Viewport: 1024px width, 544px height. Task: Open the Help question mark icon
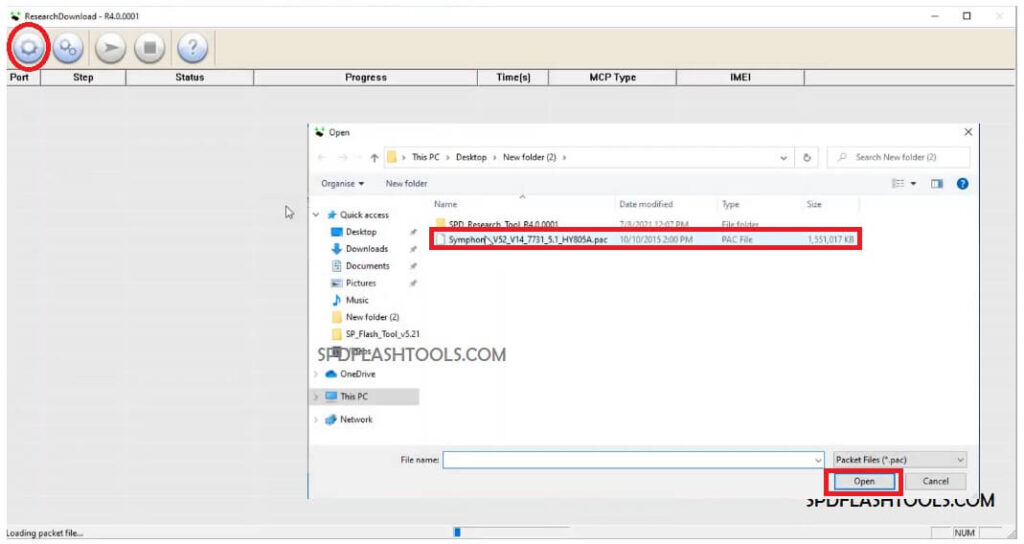coord(192,47)
